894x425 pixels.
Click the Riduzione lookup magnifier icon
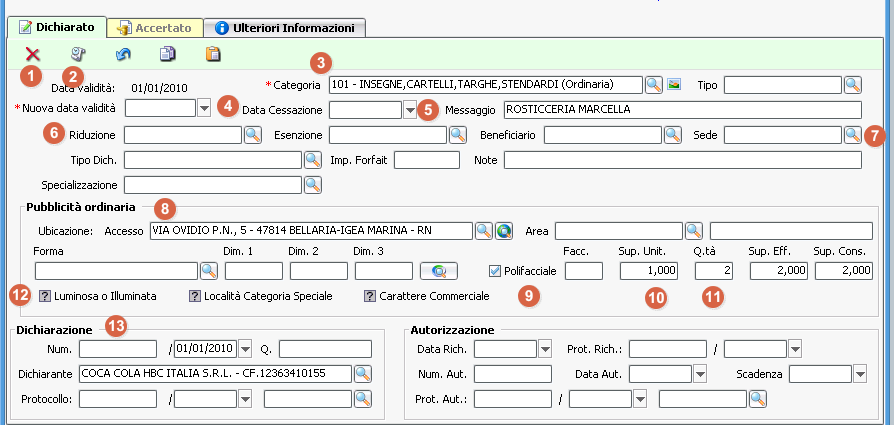pyautogui.click(x=252, y=134)
